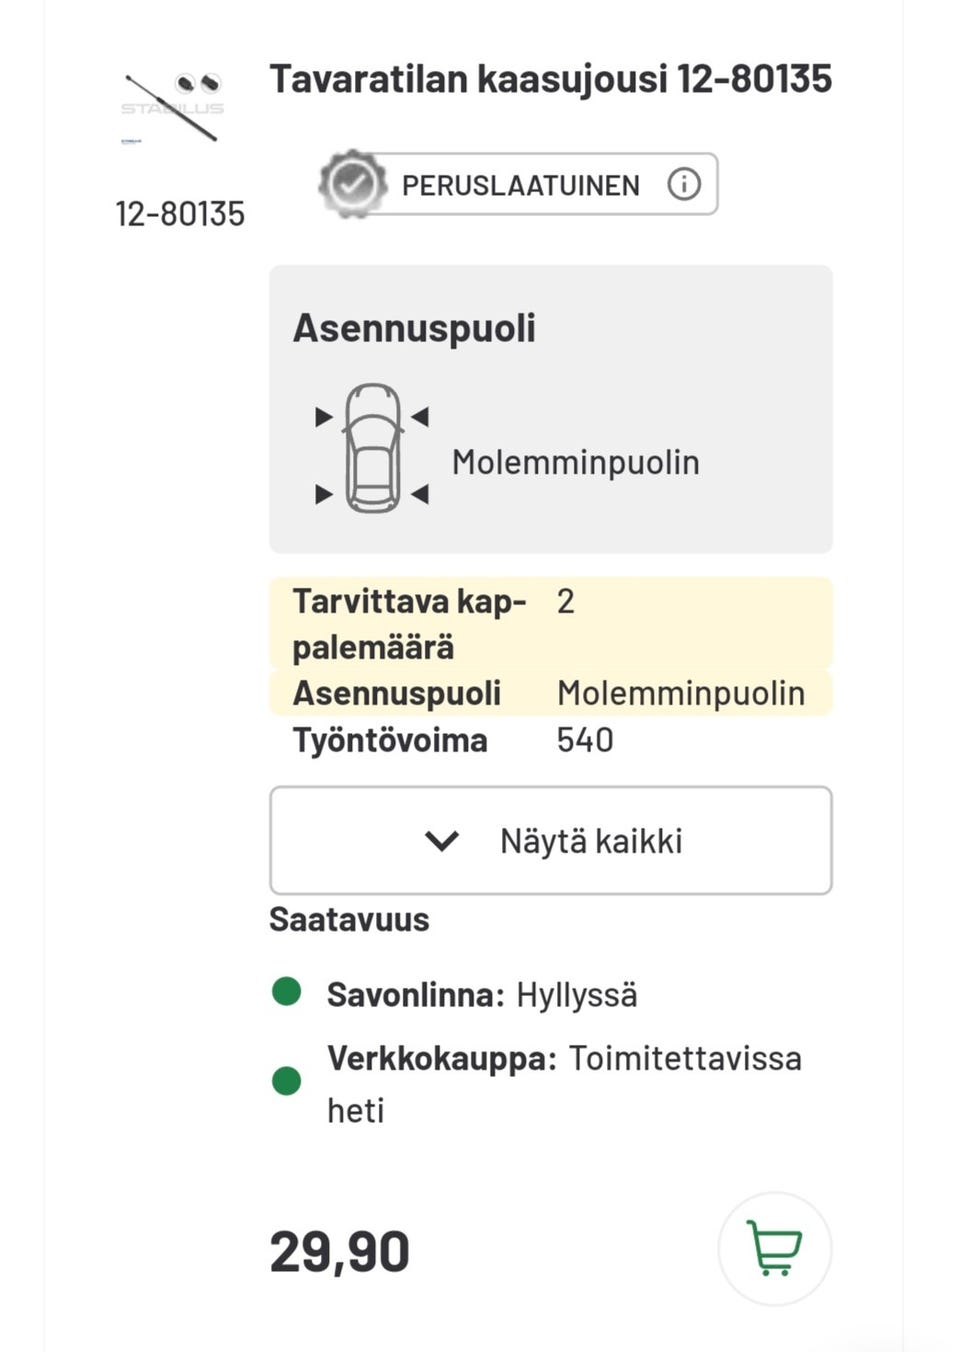Click the quality seal badge icon
Image resolution: width=960 pixels, height=1352 pixels.
tap(352, 183)
